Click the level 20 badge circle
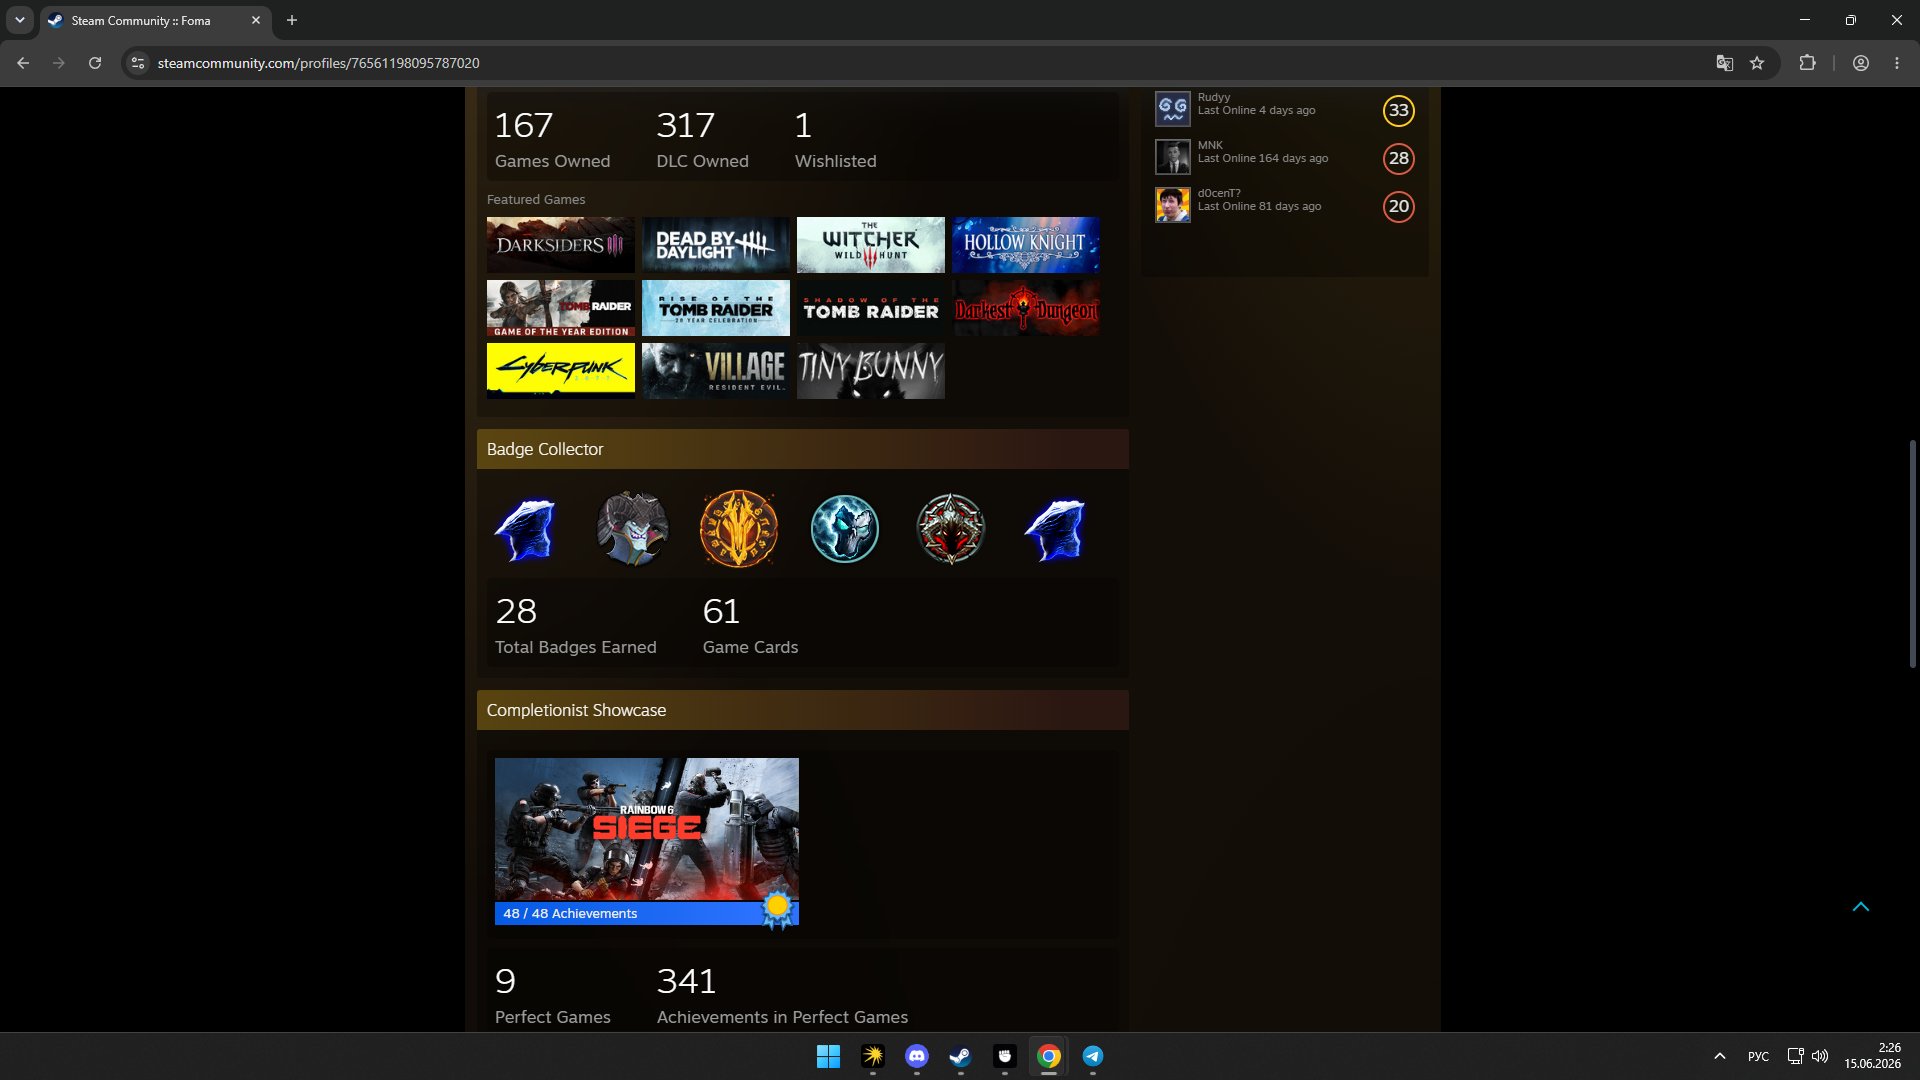 1399,206
